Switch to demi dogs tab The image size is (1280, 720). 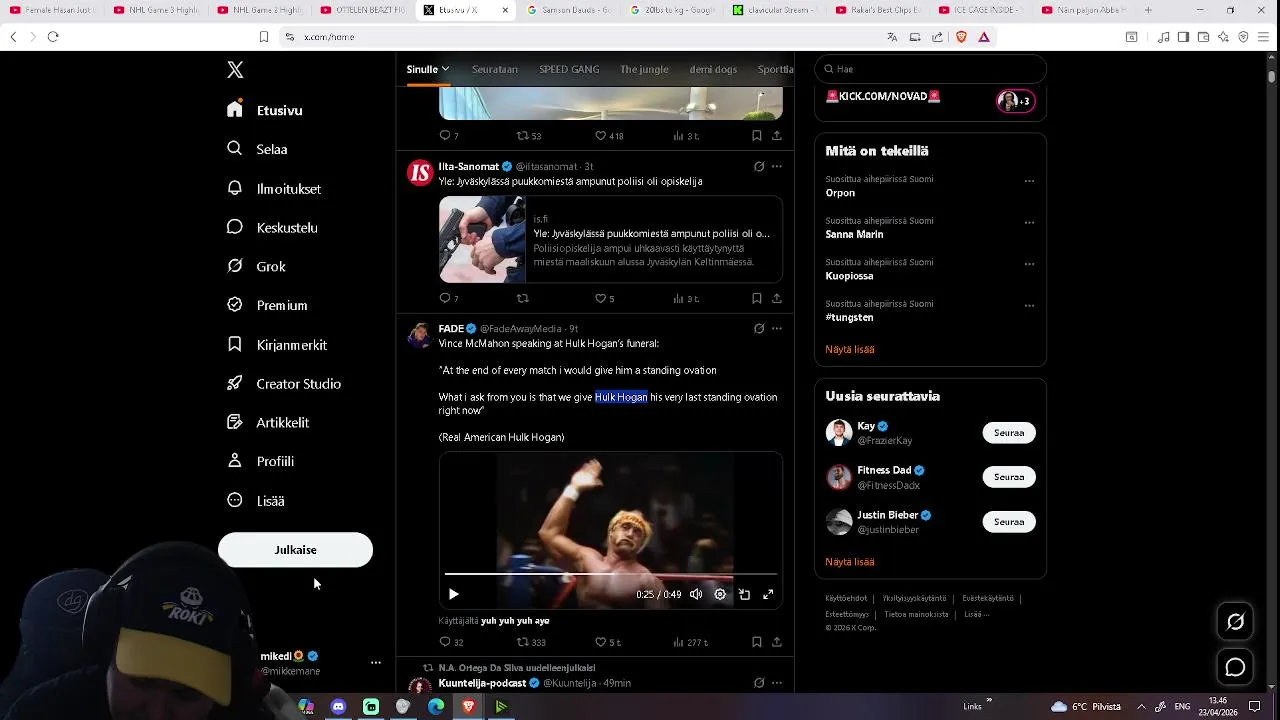click(713, 69)
